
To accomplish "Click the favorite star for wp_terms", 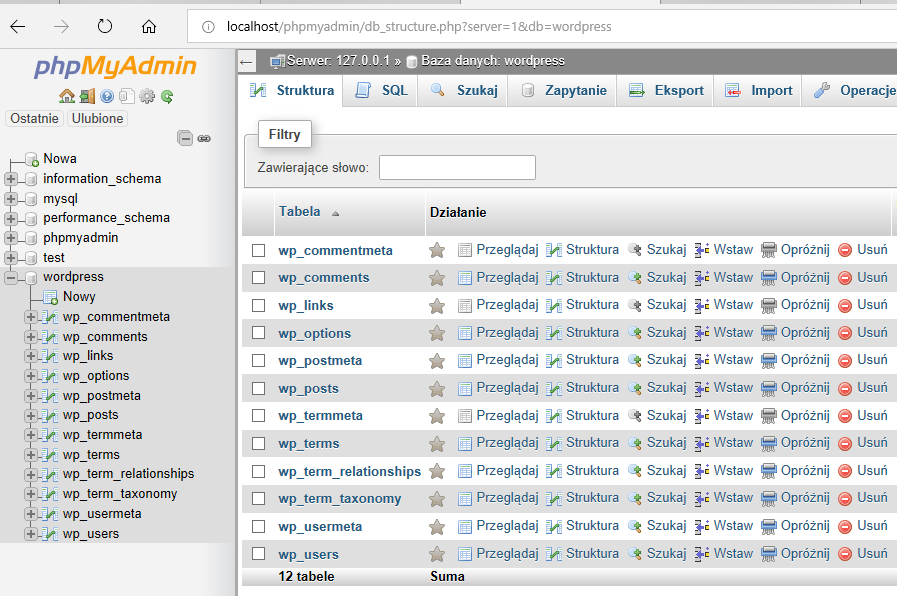I will pos(437,444).
